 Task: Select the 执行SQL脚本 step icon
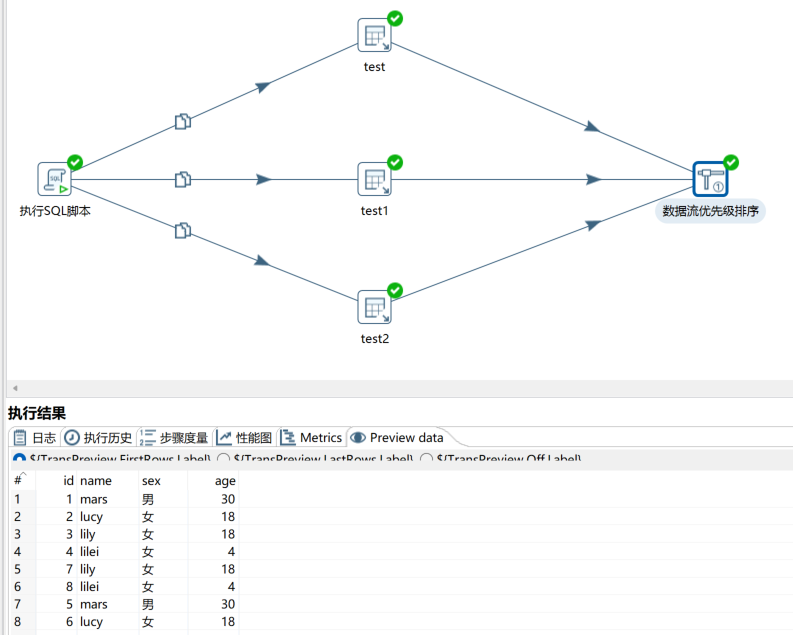(54, 179)
